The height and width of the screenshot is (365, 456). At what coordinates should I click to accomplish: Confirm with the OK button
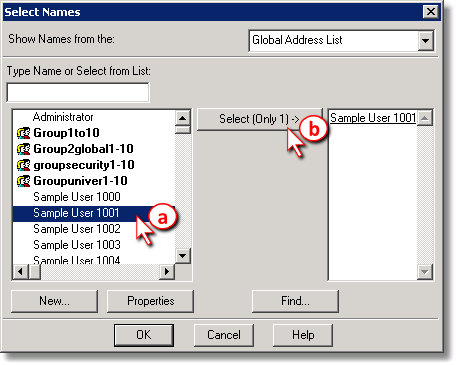(x=144, y=335)
